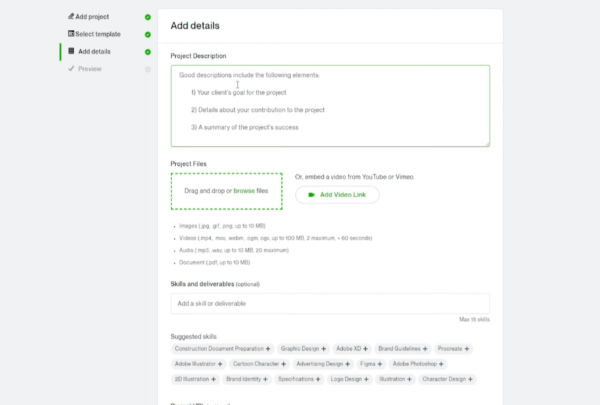Click green status check beside Add details
The image size is (600, 405).
[148, 52]
